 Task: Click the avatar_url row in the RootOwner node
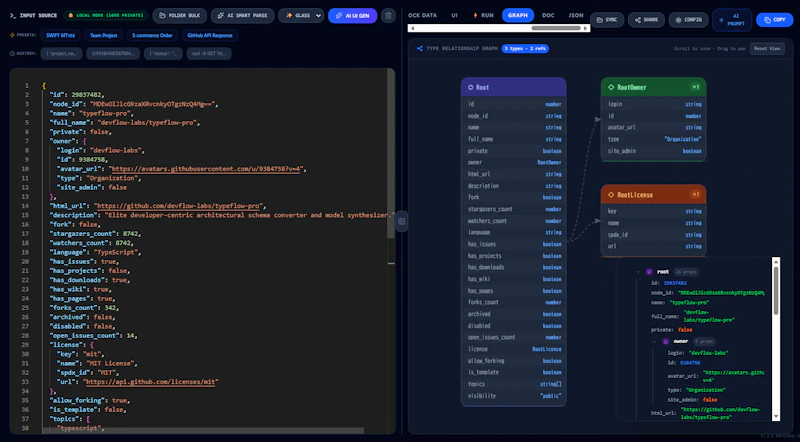click(654, 128)
